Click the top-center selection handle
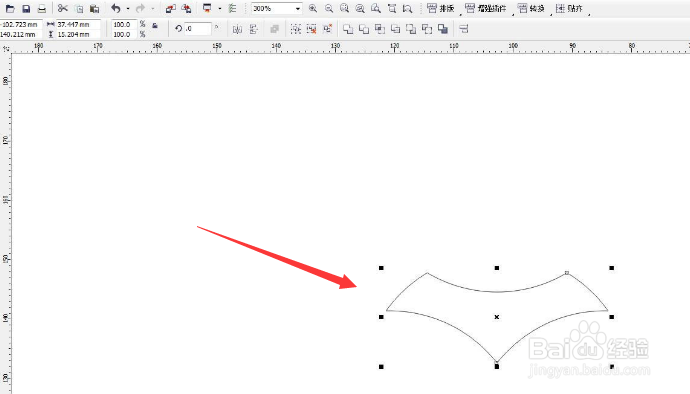 click(497, 268)
